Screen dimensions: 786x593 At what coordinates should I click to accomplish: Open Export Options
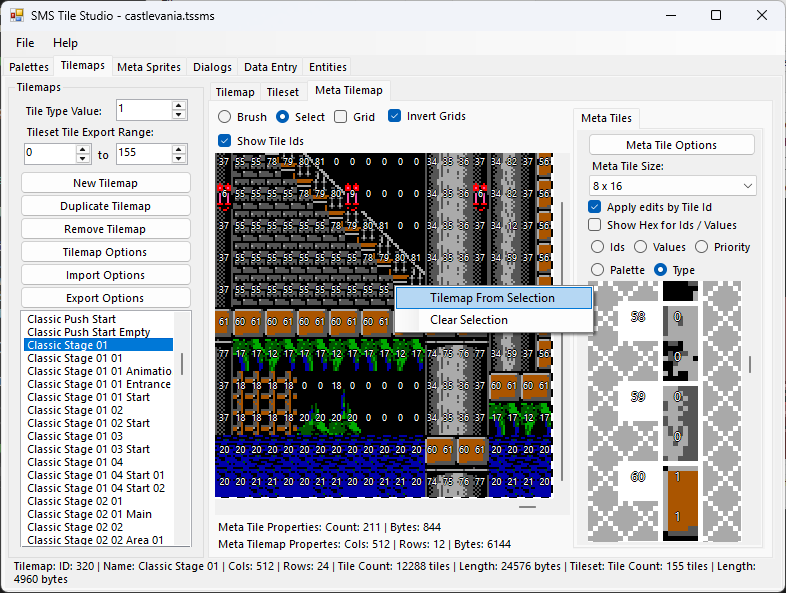coord(106,298)
